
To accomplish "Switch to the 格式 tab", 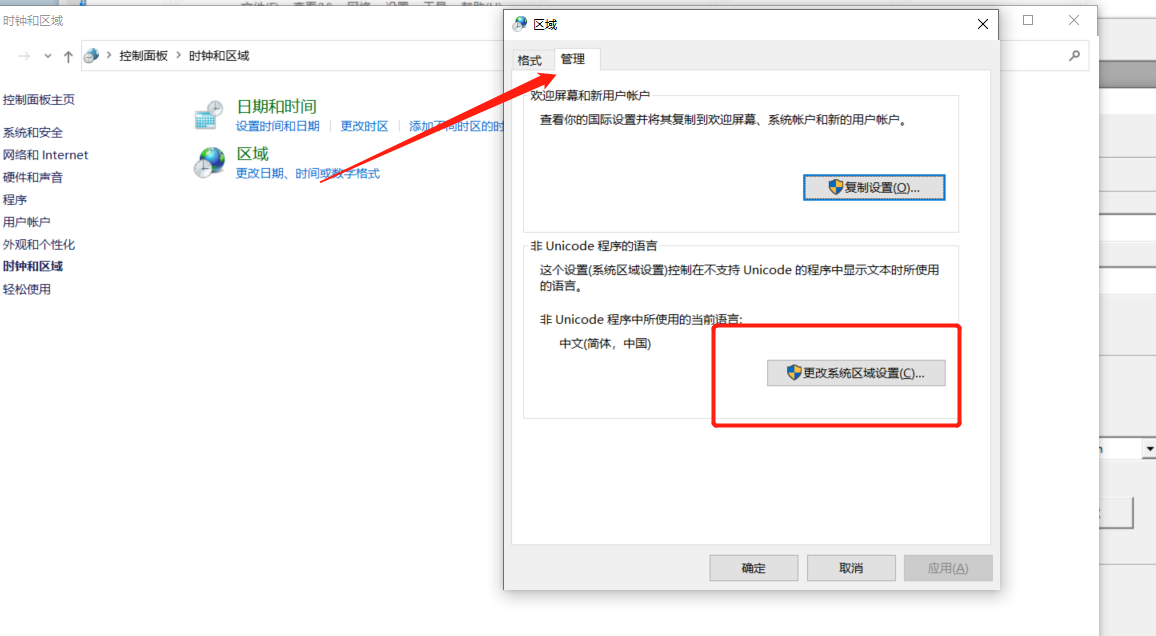I will tap(530, 60).
